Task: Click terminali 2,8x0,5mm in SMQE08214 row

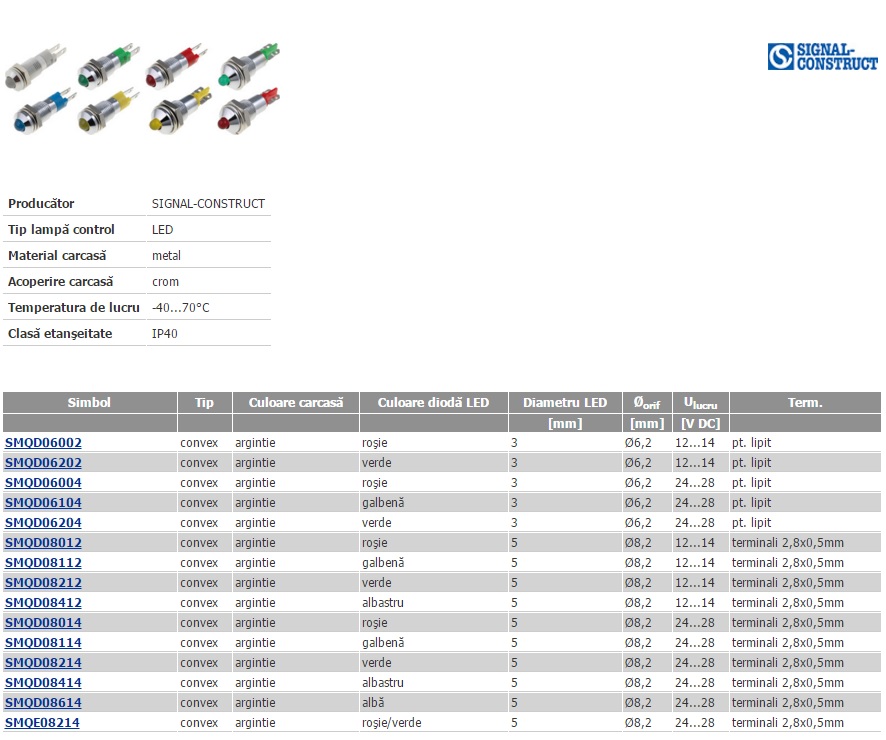Action: point(788,723)
